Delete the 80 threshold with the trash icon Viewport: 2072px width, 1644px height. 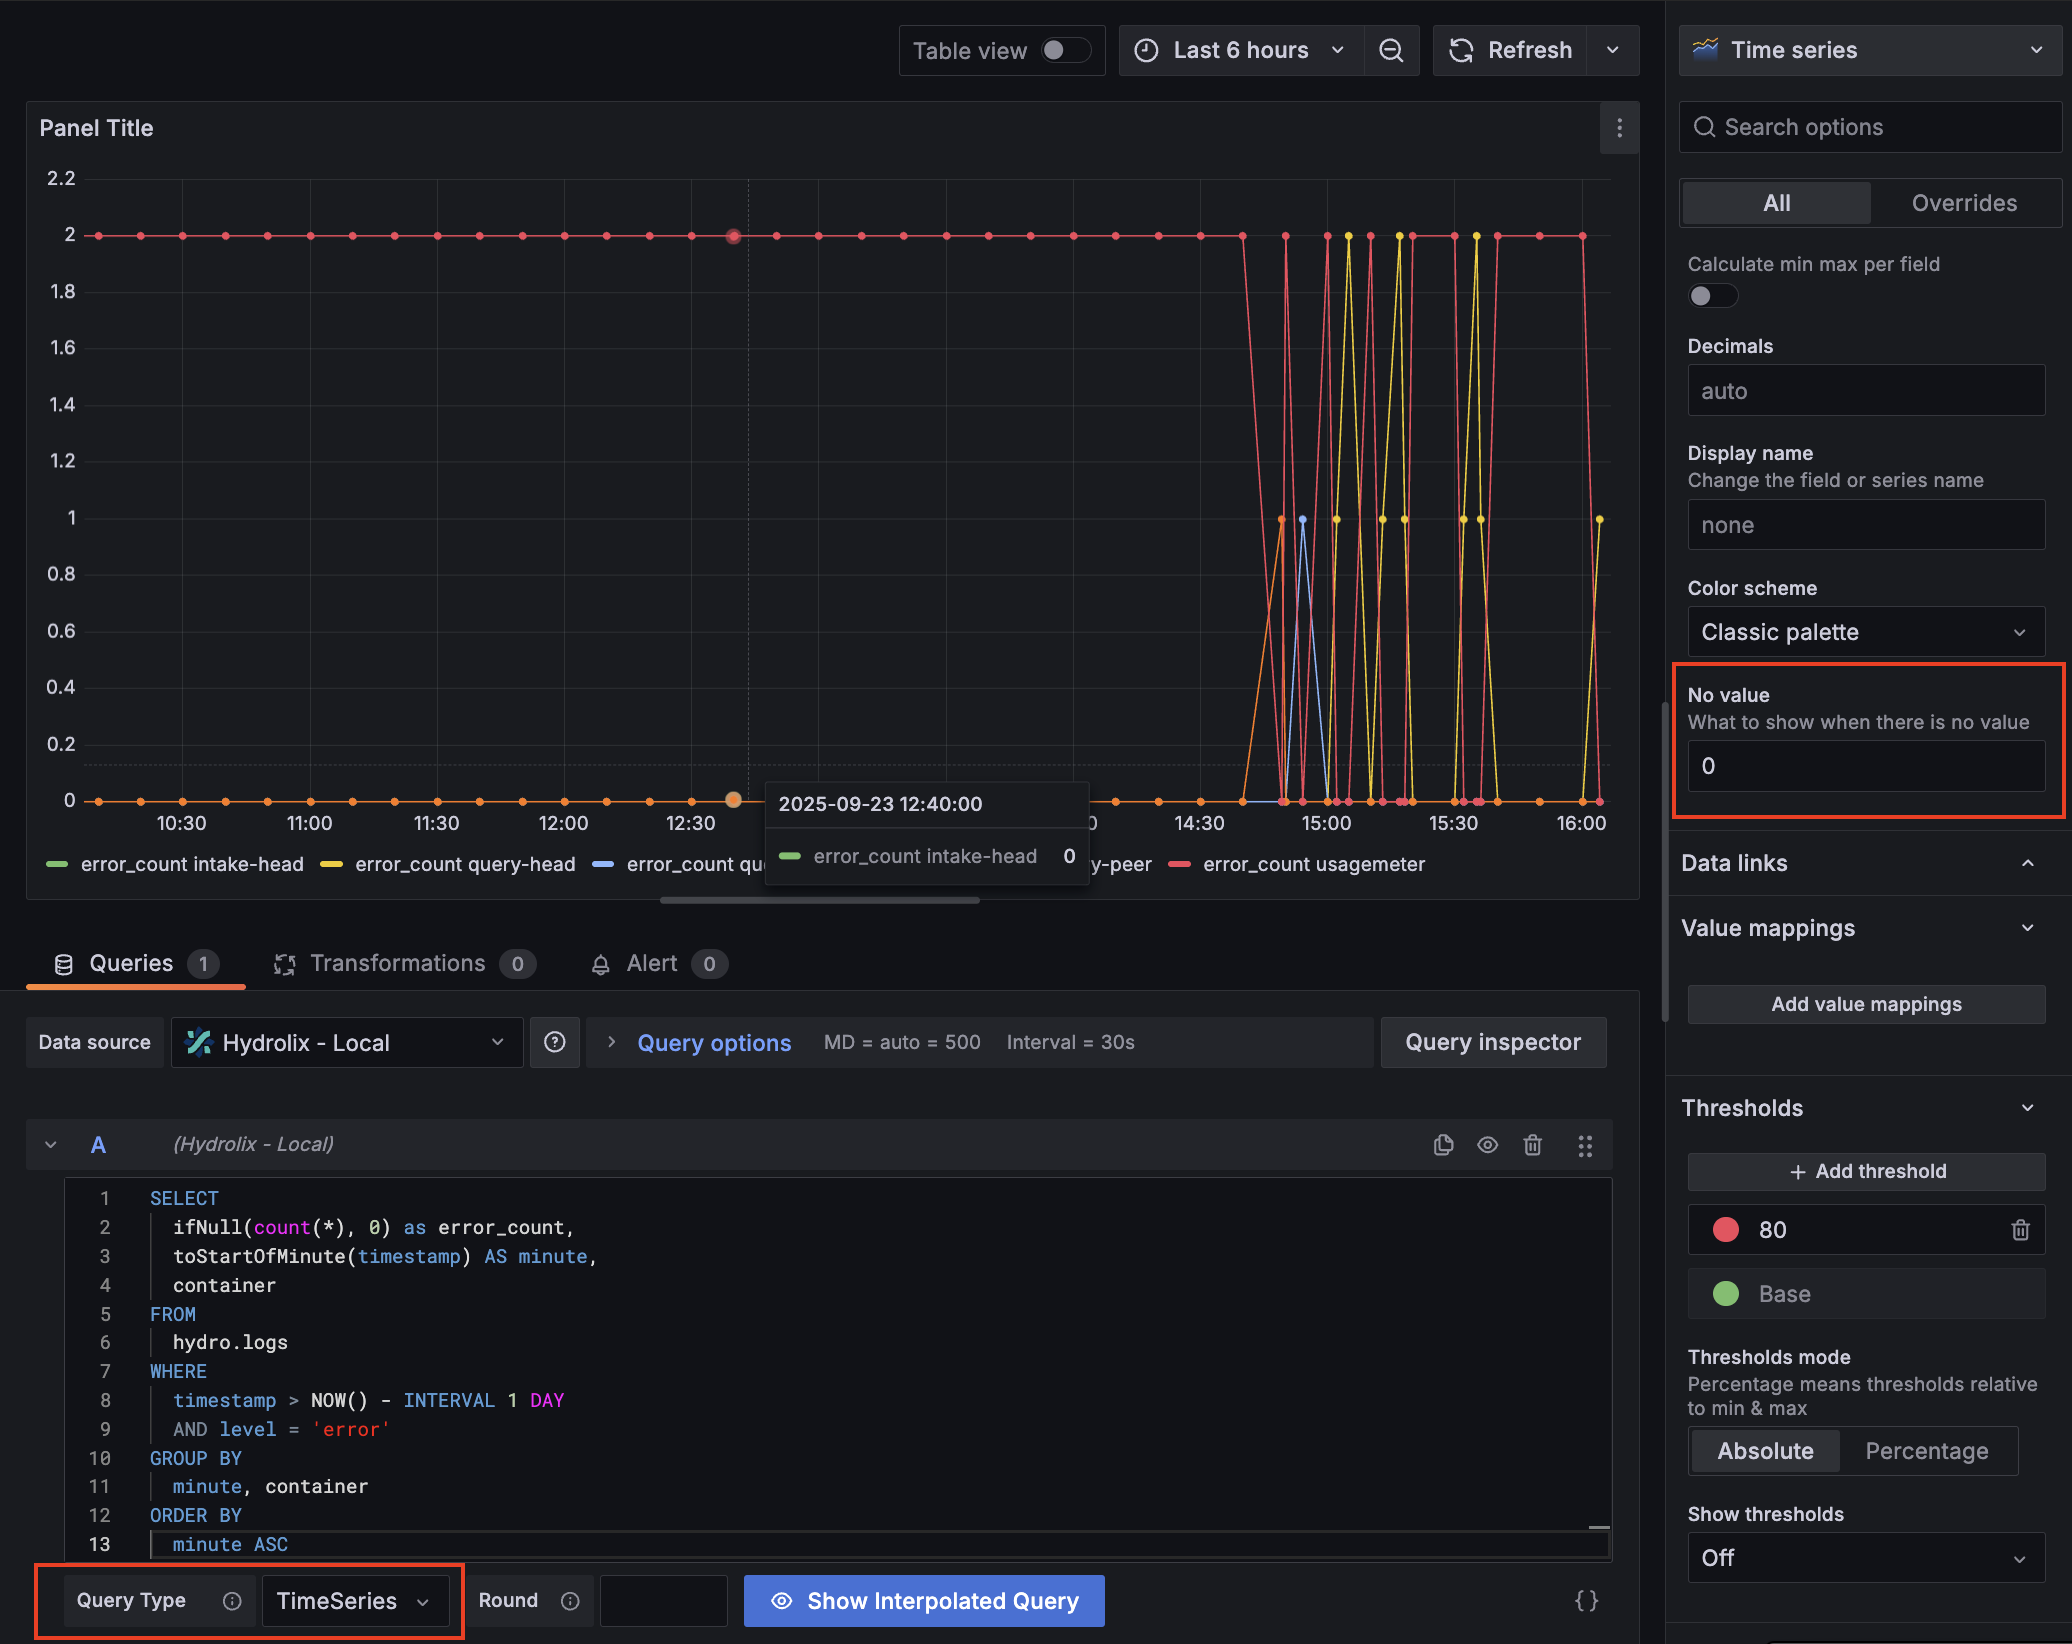[2021, 1229]
